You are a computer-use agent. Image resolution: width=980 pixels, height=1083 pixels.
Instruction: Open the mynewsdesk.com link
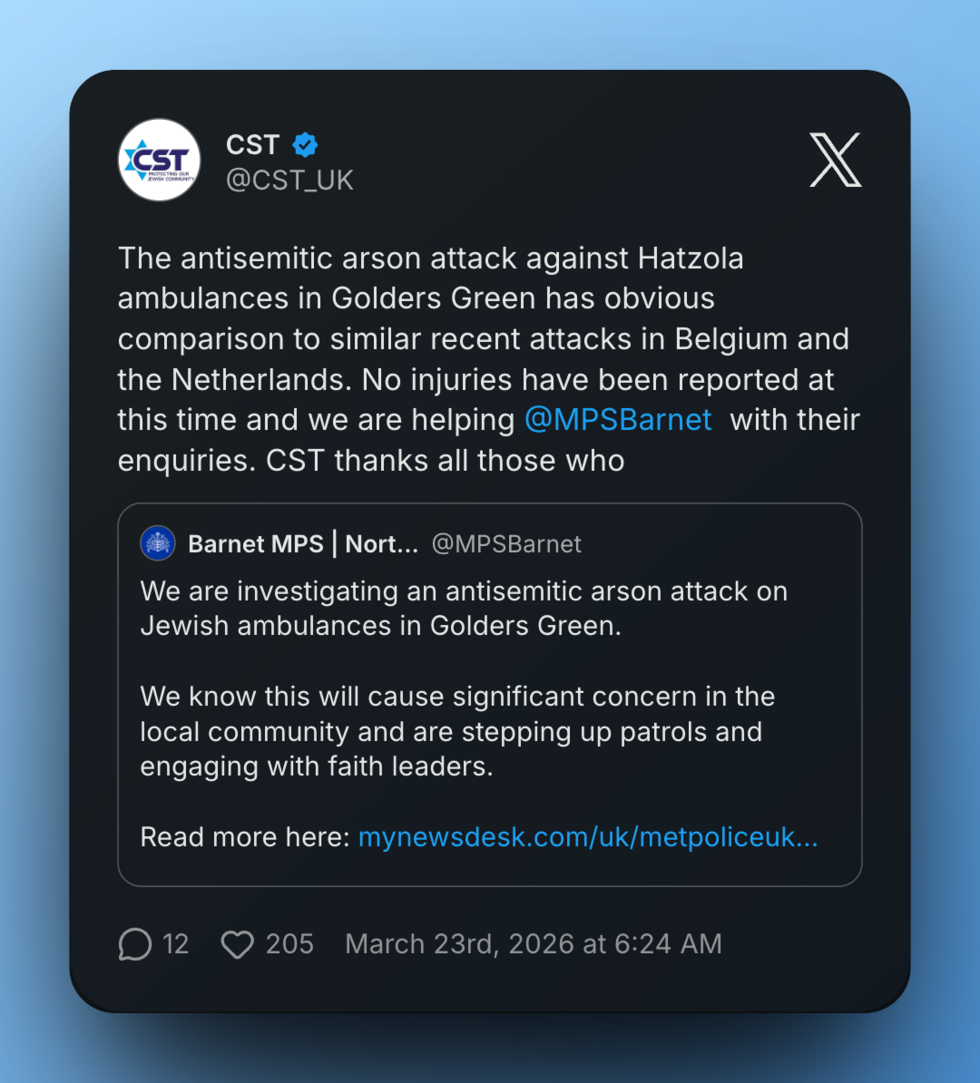588,836
